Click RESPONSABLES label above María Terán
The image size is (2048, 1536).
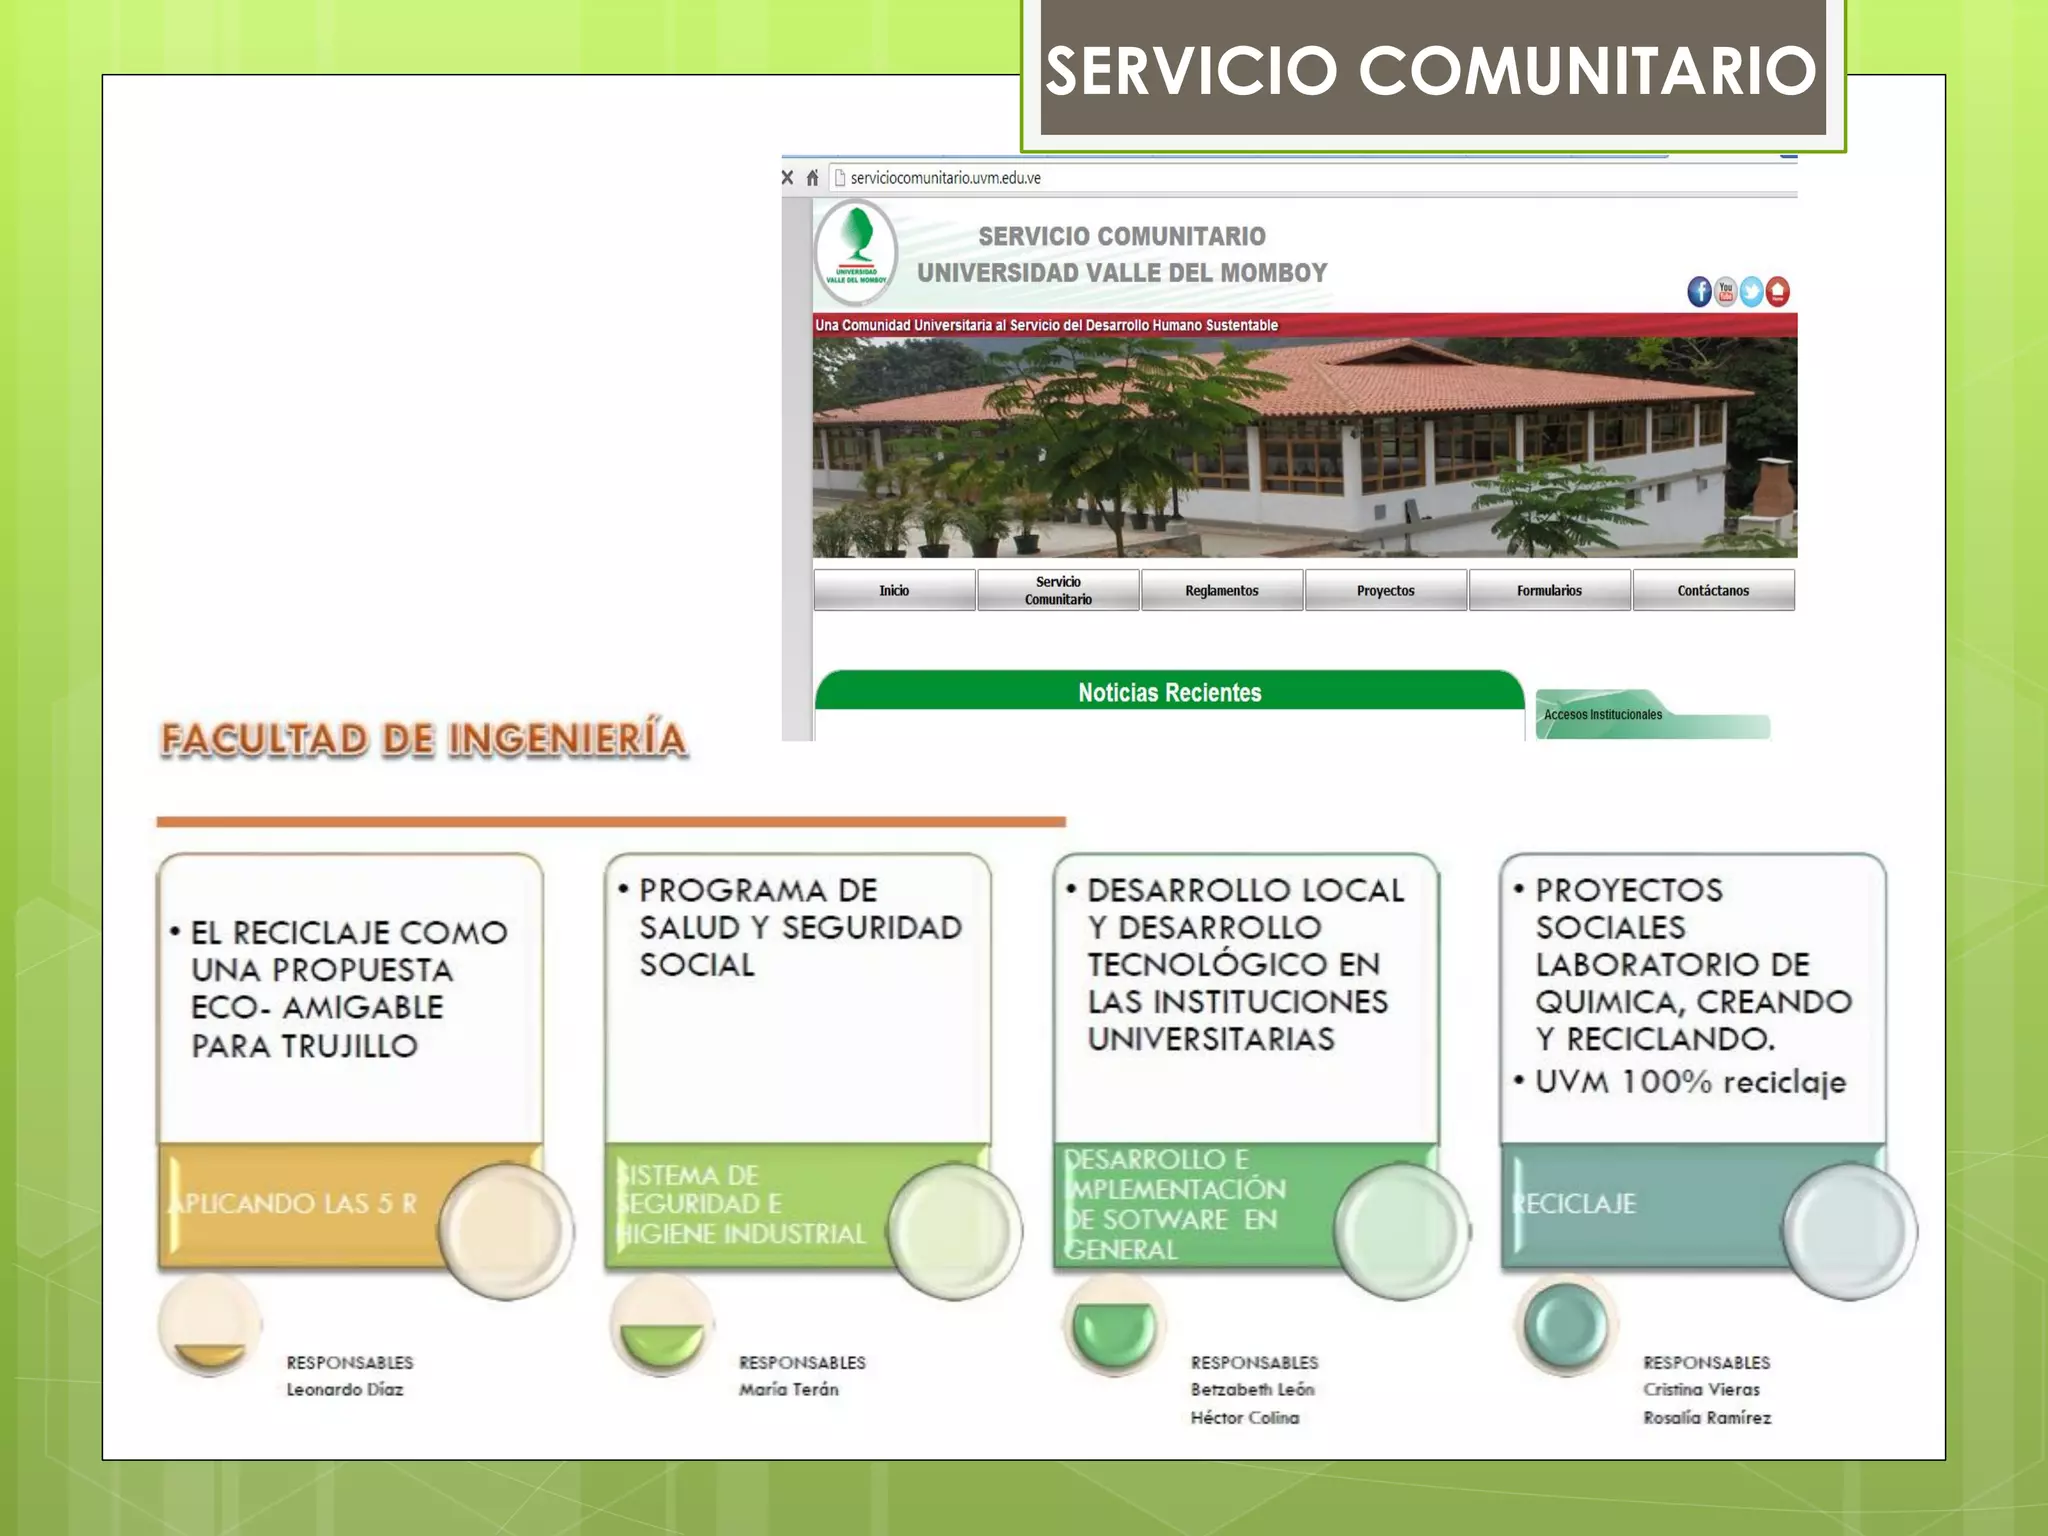click(x=802, y=1362)
